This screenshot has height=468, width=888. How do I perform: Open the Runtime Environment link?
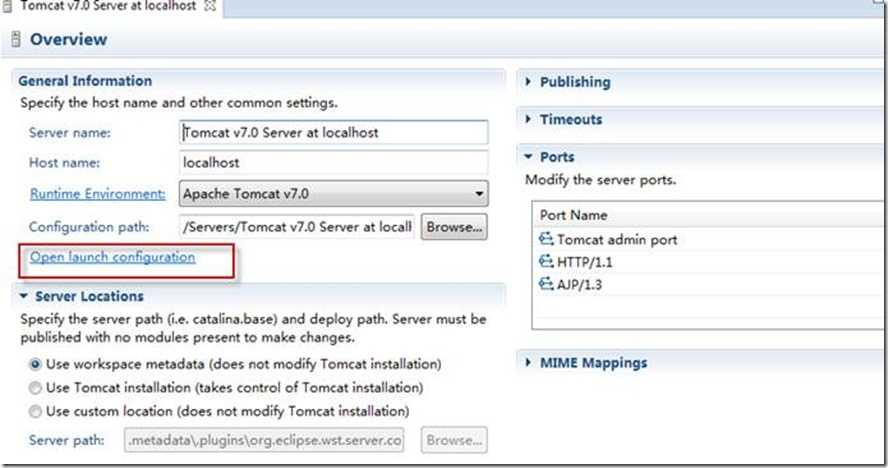[97, 194]
